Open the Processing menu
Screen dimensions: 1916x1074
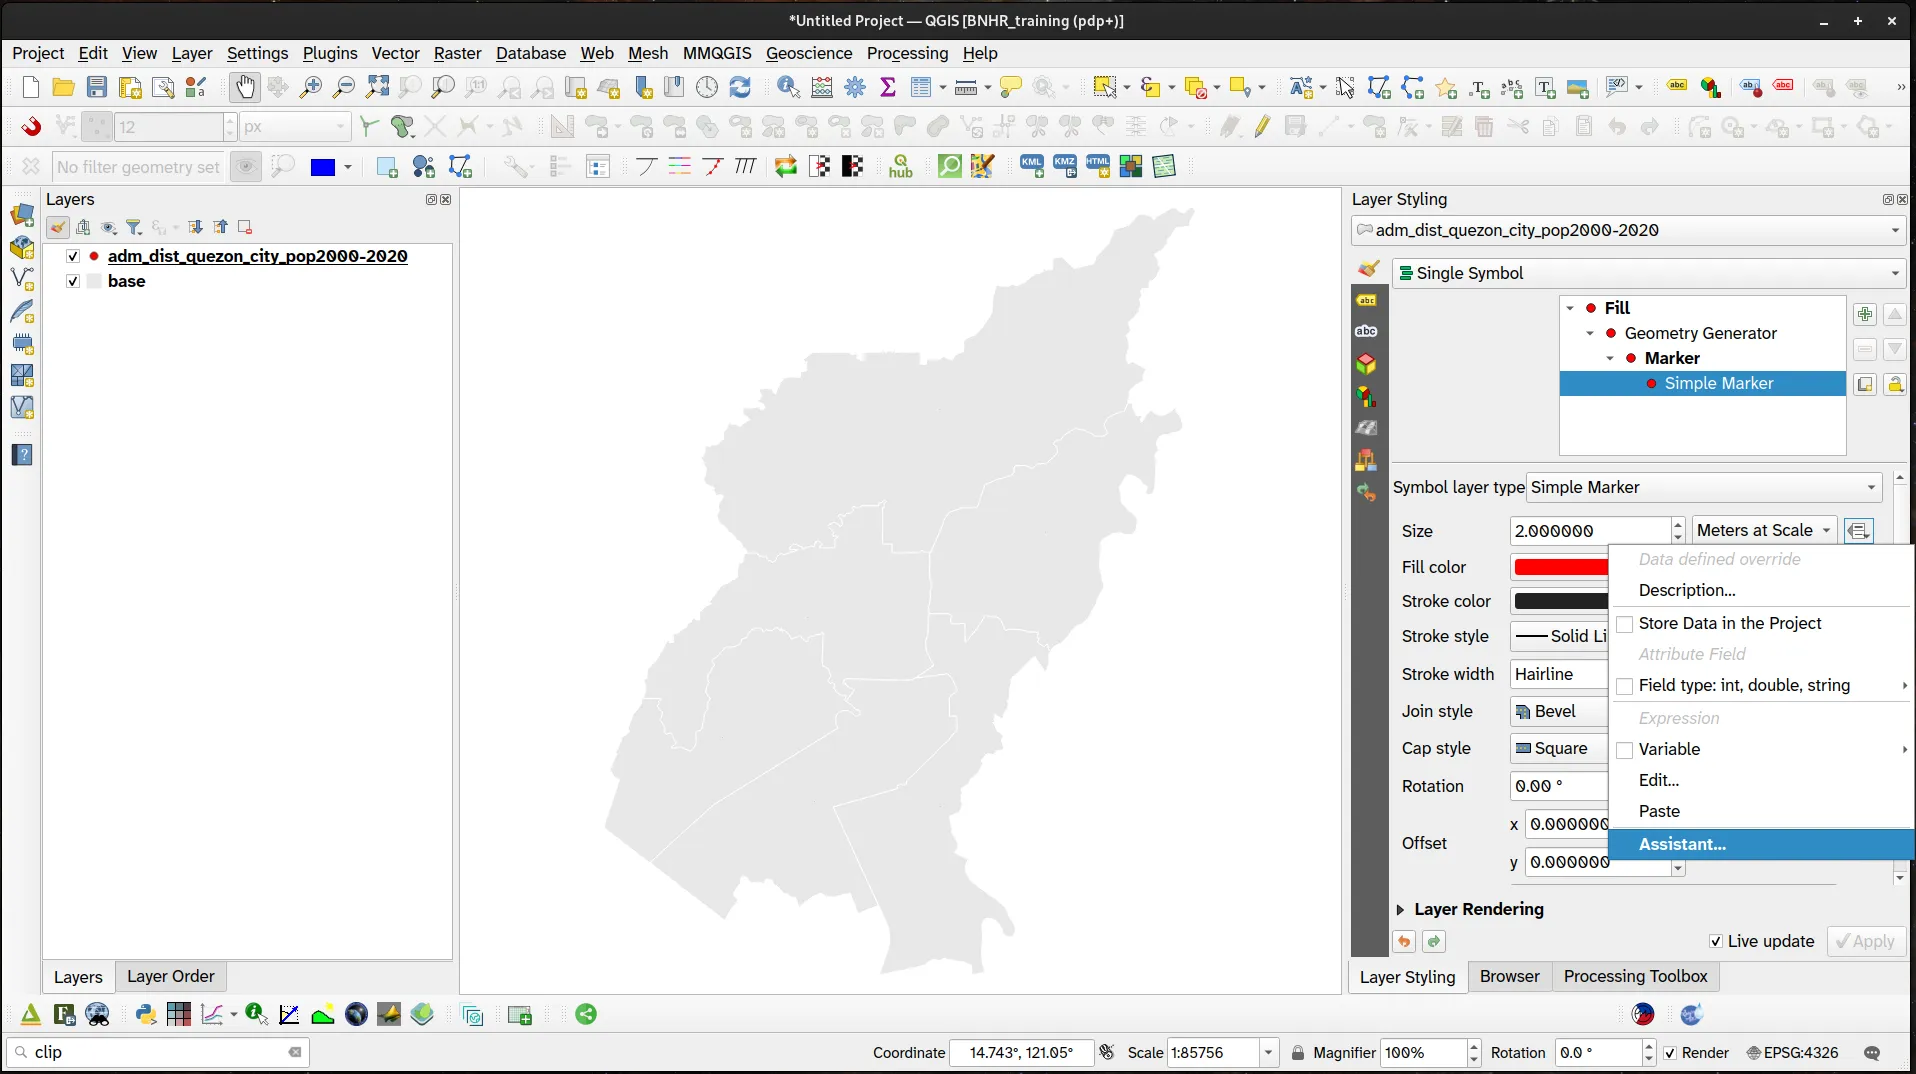pos(907,53)
